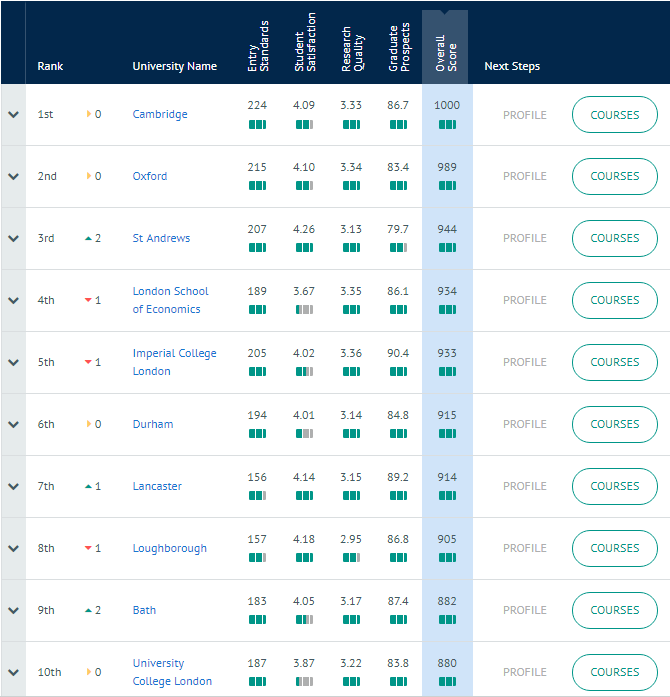Click Imperial graduate prospects value 90.4

398,353
